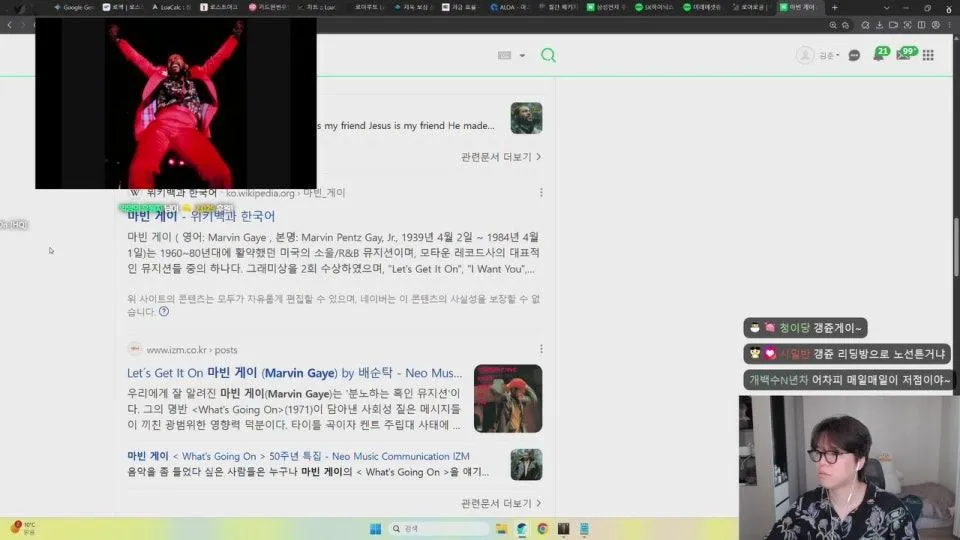Open the Let's Get It On album thumbnail
The height and width of the screenshot is (540, 960).
click(x=508, y=399)
